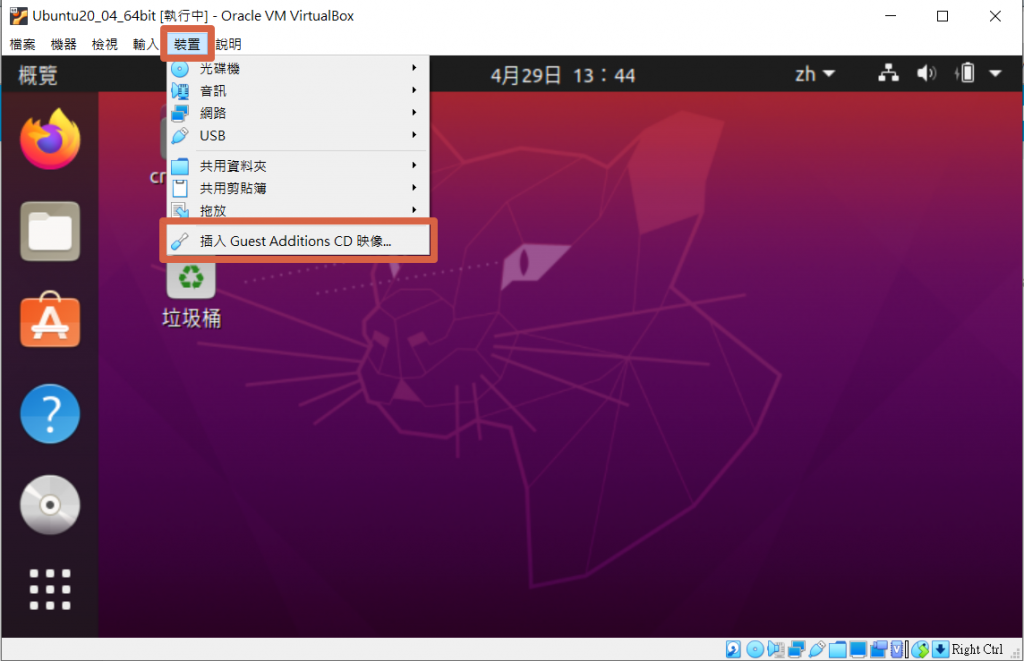This screenshot has height=661, width=1024.
Task: Click the Right Ctrl host key label
Action: (977, 649)
